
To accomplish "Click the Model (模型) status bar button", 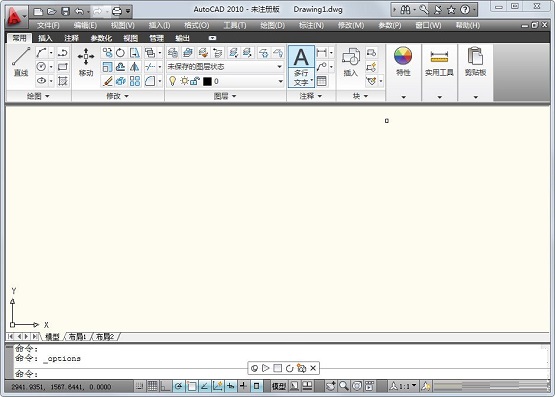I will point(279,386).
